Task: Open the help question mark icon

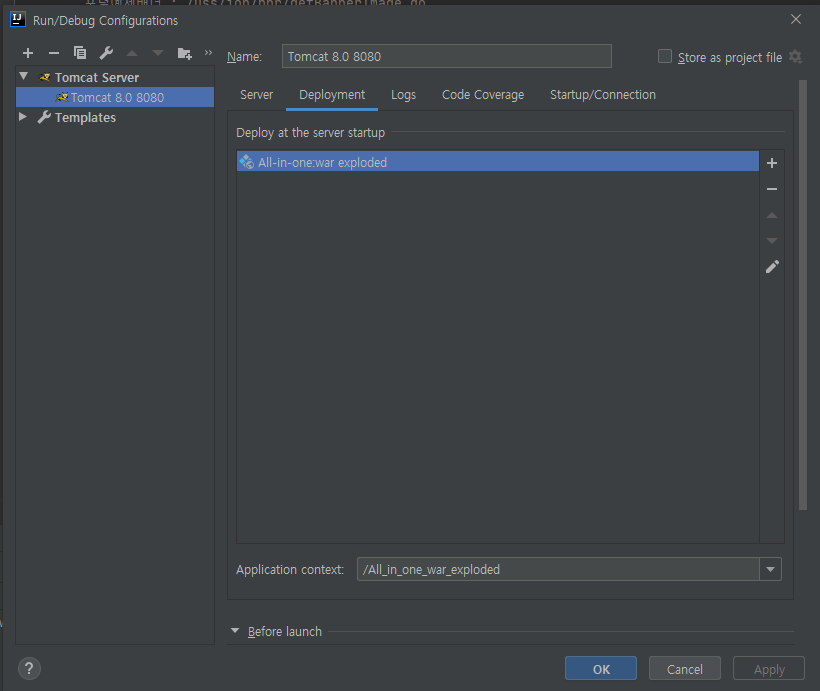Action: (x=29, y=668)
